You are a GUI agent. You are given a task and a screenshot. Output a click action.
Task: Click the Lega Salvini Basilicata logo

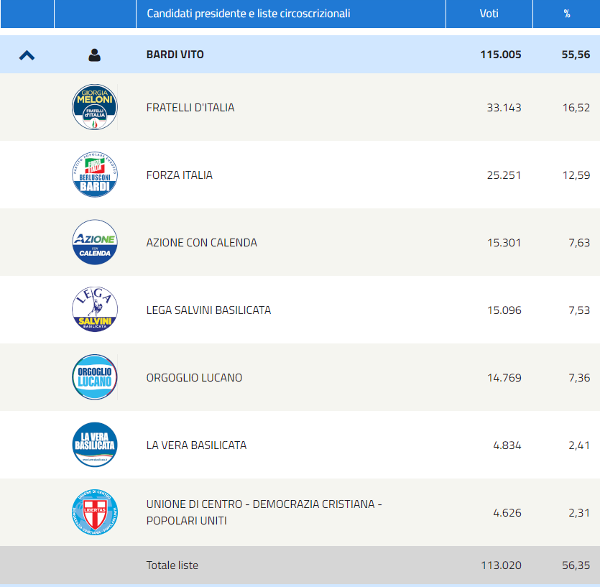point(95,310)
